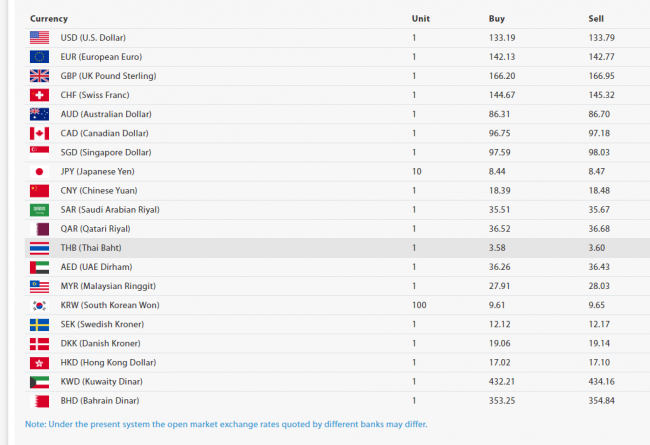Click the Saudi Arabian flag icon
Viewport: 650px width, 445px height.
pos(39,210)
